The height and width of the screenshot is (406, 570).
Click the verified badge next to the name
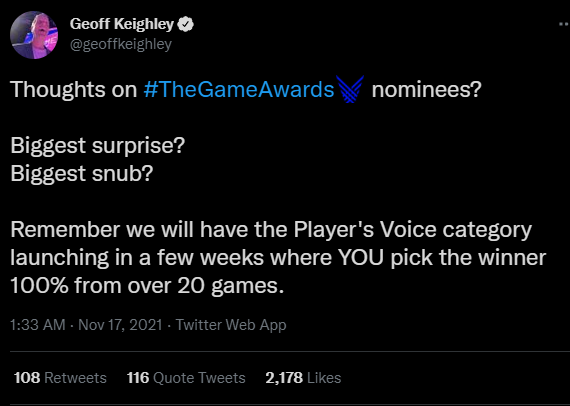click(185, 24)
